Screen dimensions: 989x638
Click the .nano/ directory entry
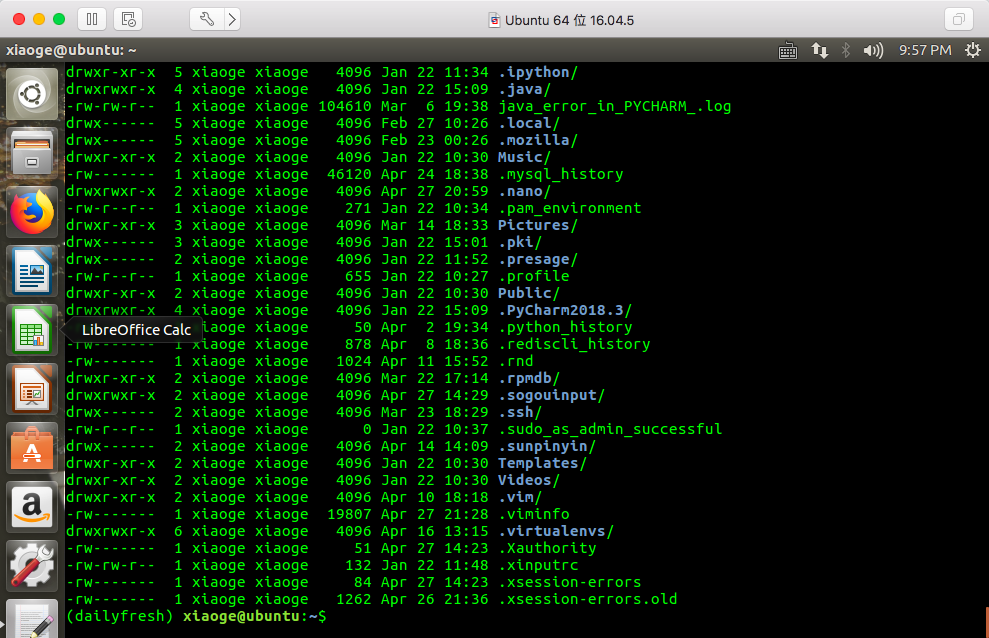tap(525, 192)
